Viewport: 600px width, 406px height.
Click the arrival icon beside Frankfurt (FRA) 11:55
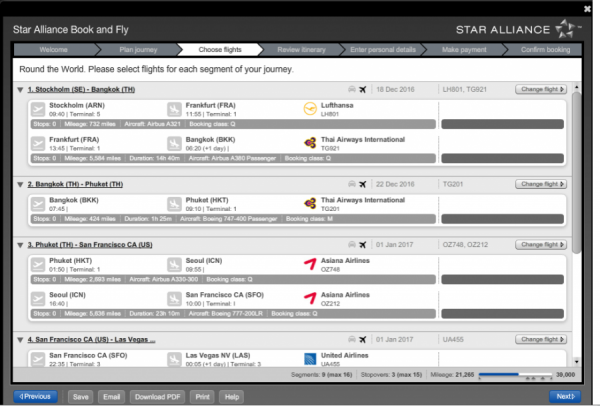(174, 109)
